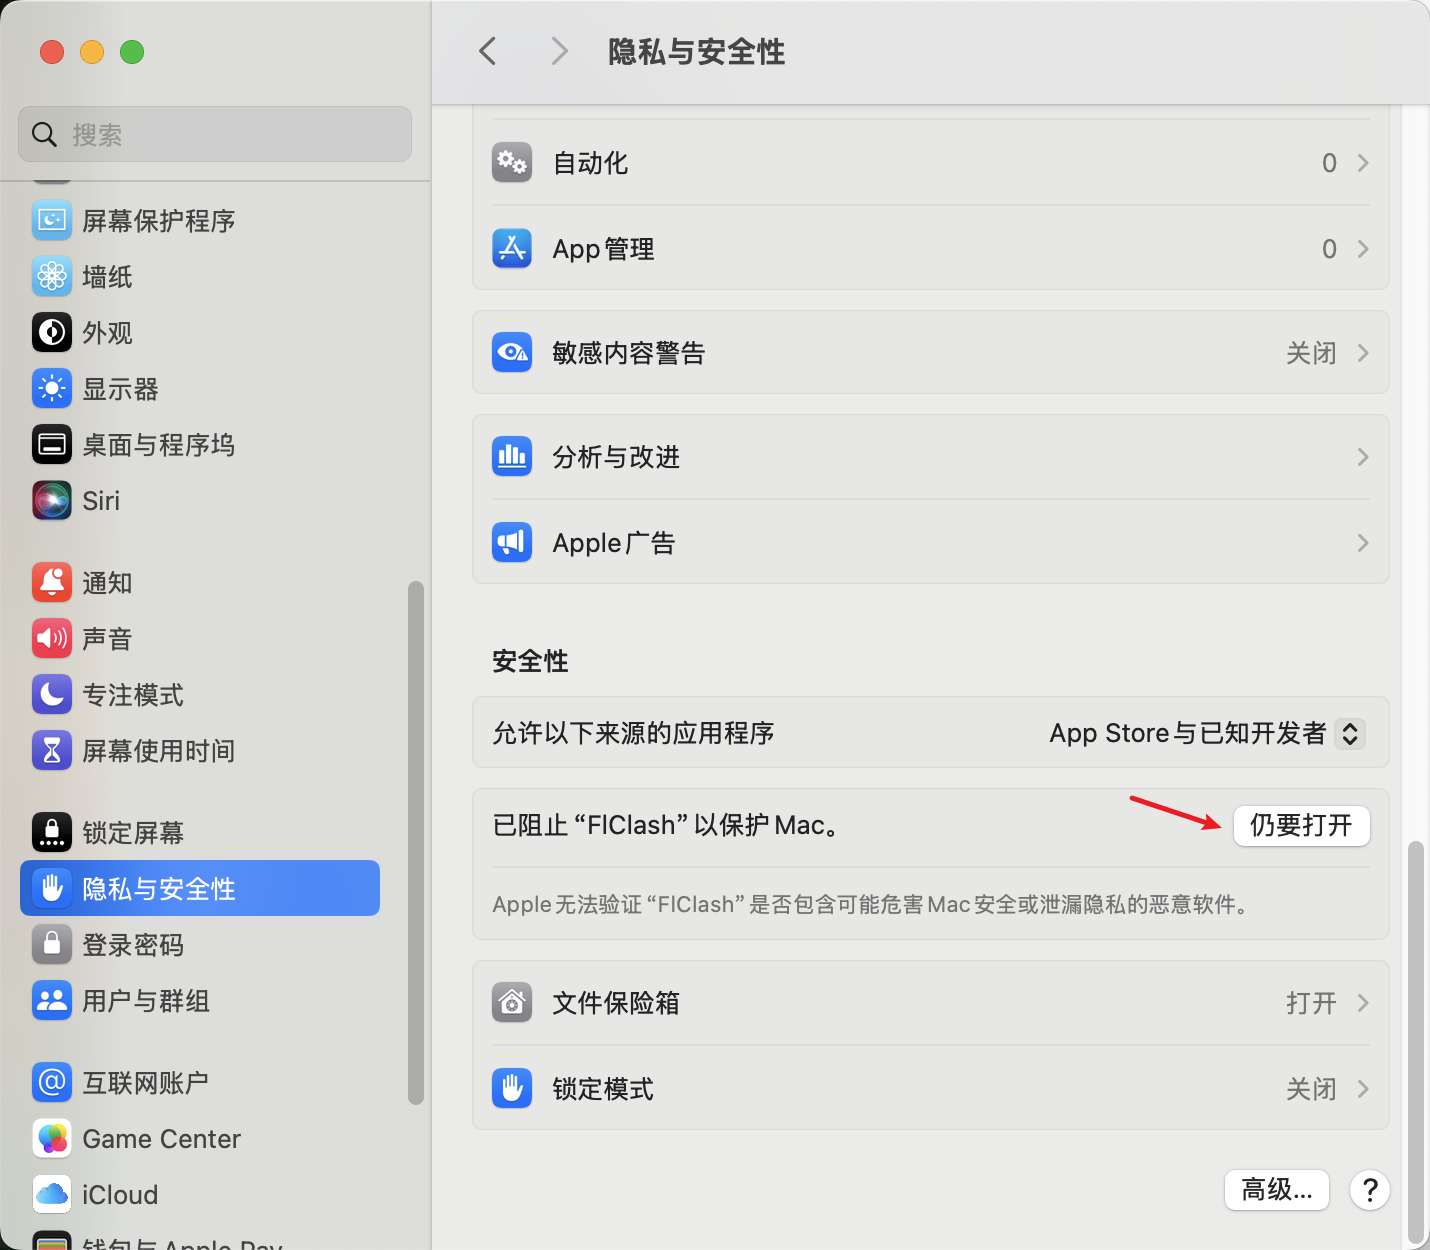Click the Automation gears icon (自动化)
The height and width of the screenshot is (1250, 1430).
point(512,163)
